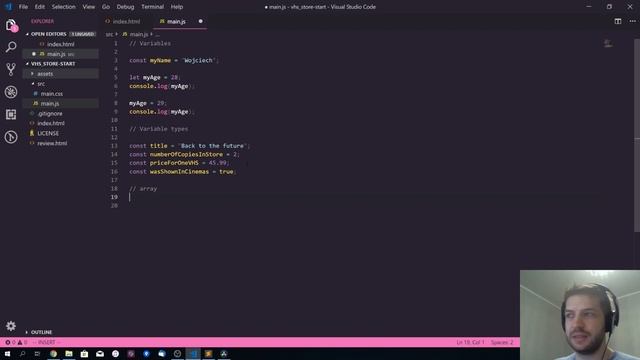Open the Explorer view in the activity bar
640x360 pixels.
(x=11, y=25)
